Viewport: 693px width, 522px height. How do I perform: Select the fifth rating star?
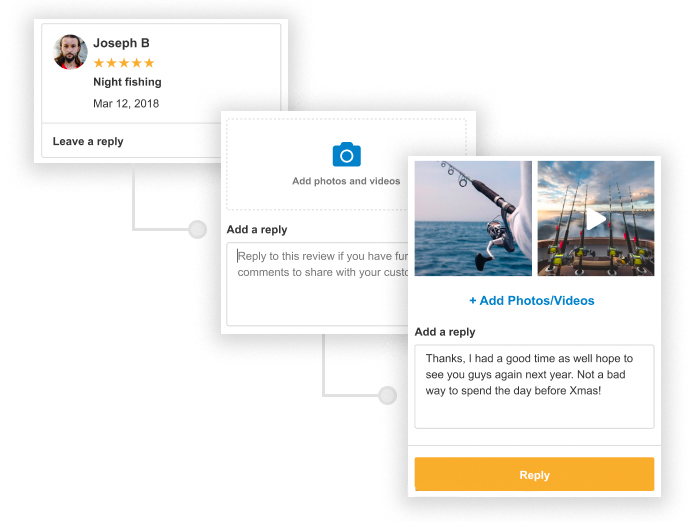[x=149, y=63]
